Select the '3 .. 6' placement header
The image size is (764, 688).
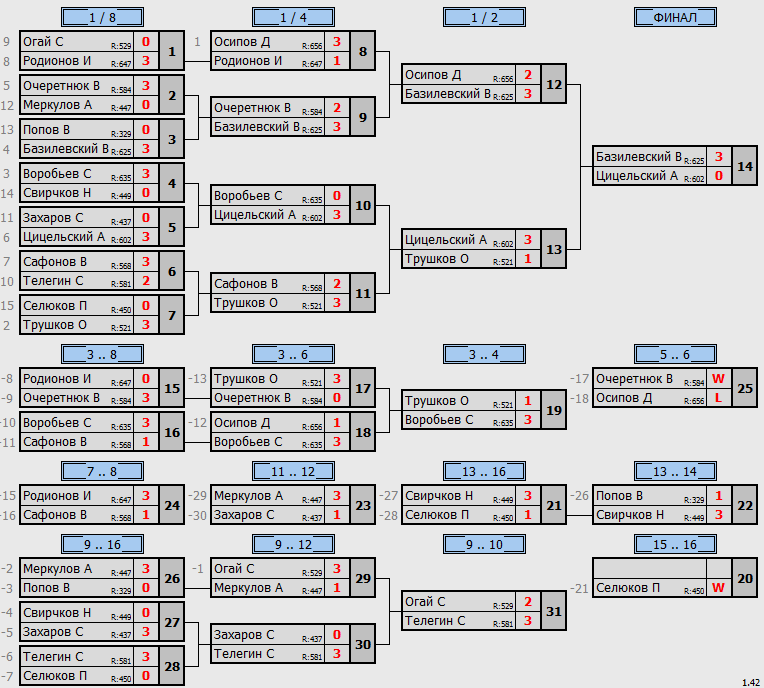pos(293,354)
